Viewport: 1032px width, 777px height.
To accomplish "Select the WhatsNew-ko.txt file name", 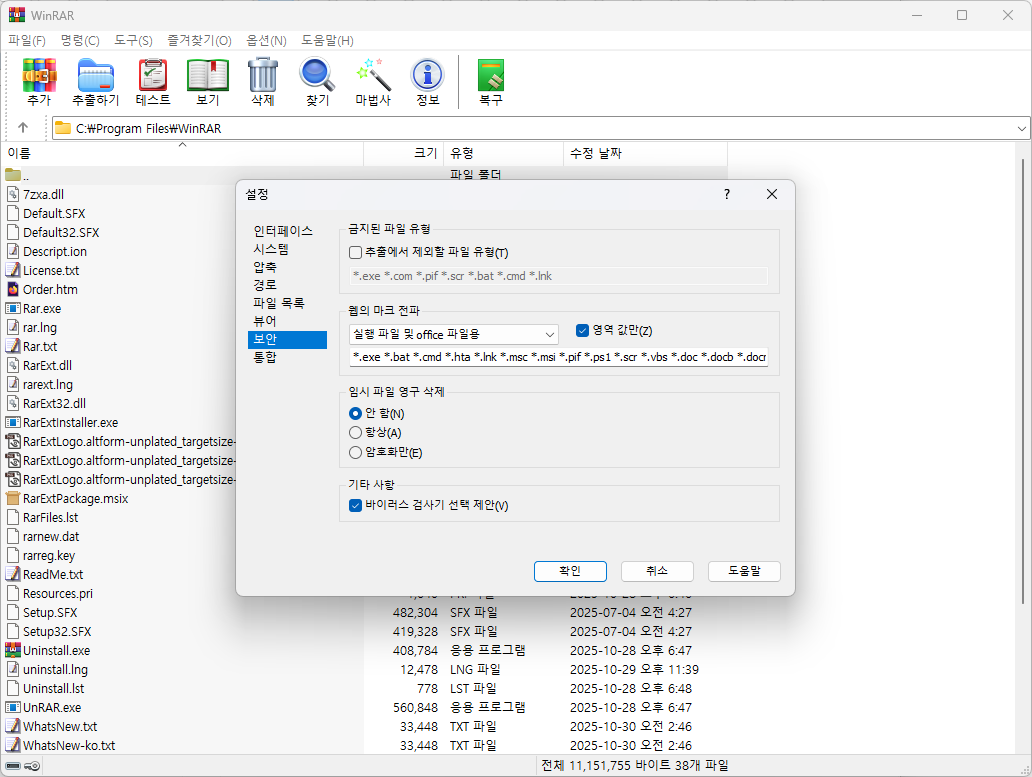I will click(69, 745).
